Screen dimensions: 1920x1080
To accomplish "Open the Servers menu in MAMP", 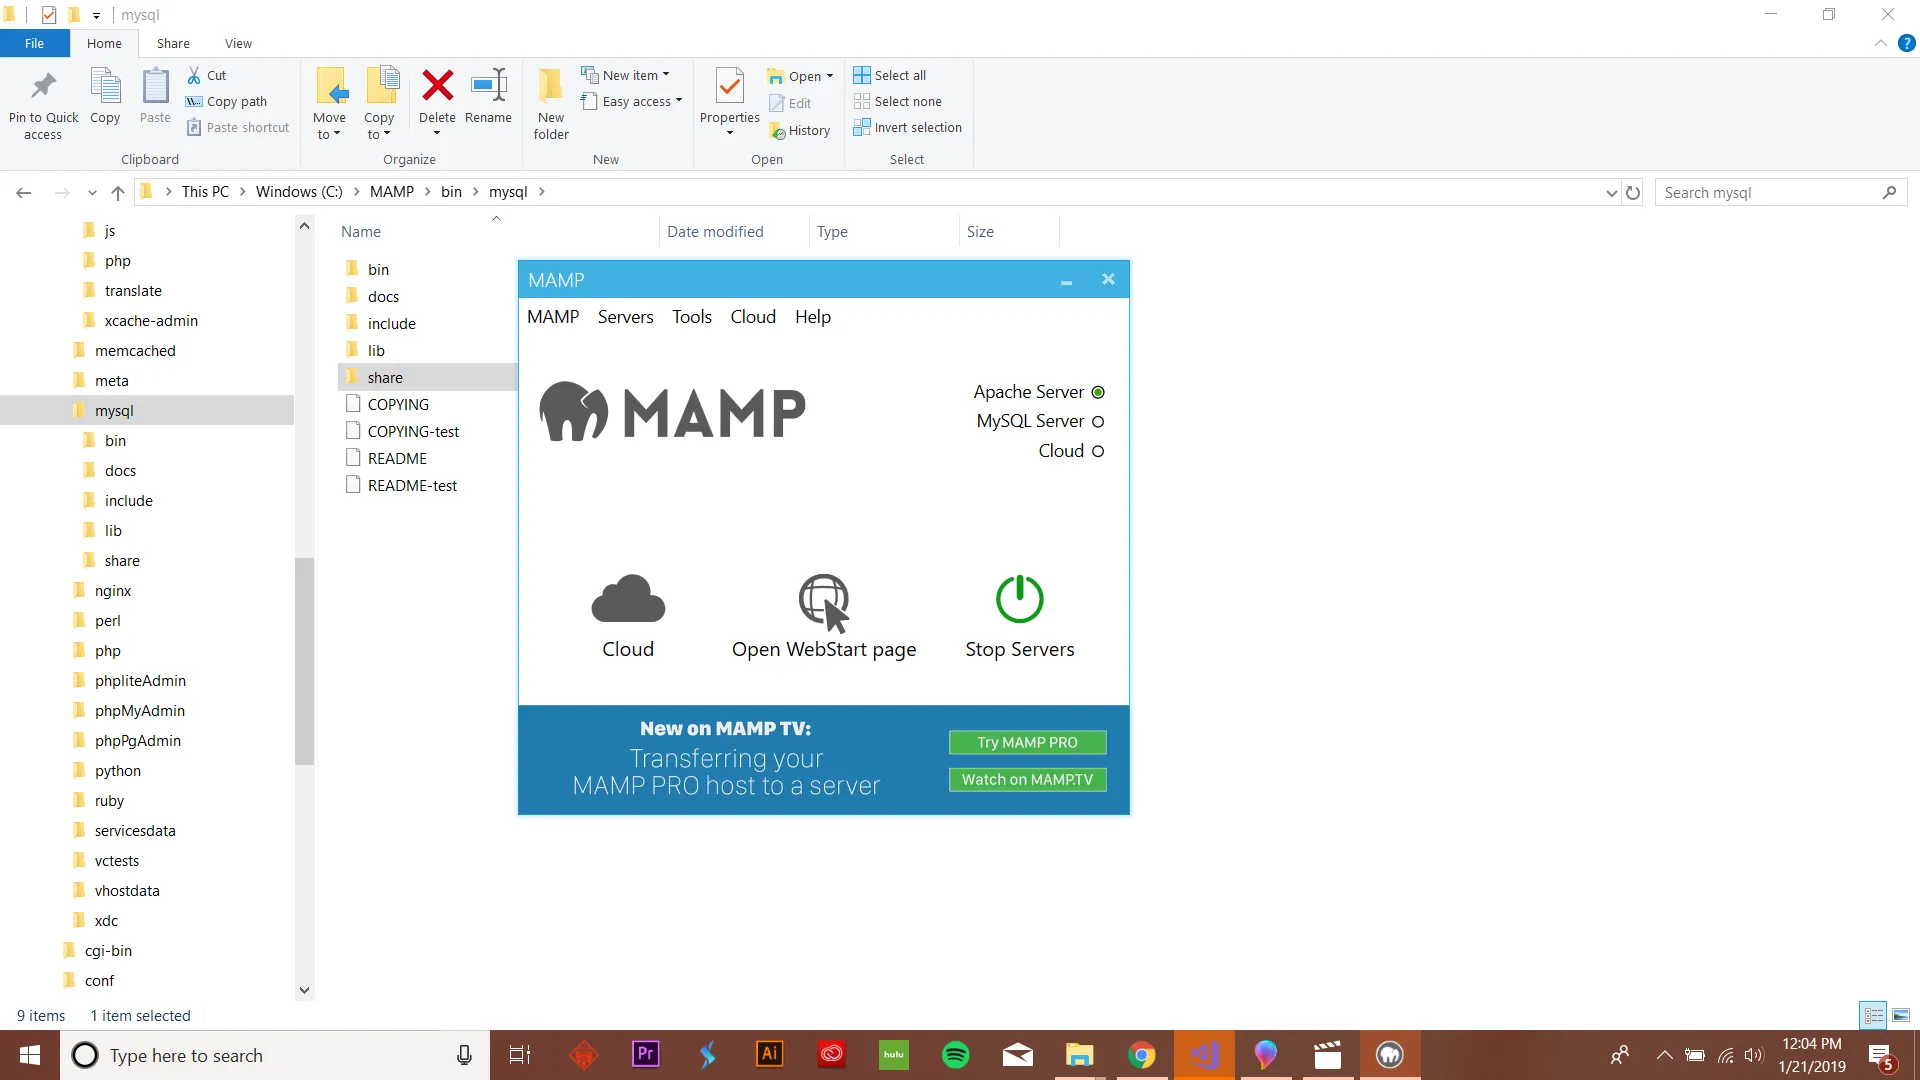I will click(x=625, y=317).
